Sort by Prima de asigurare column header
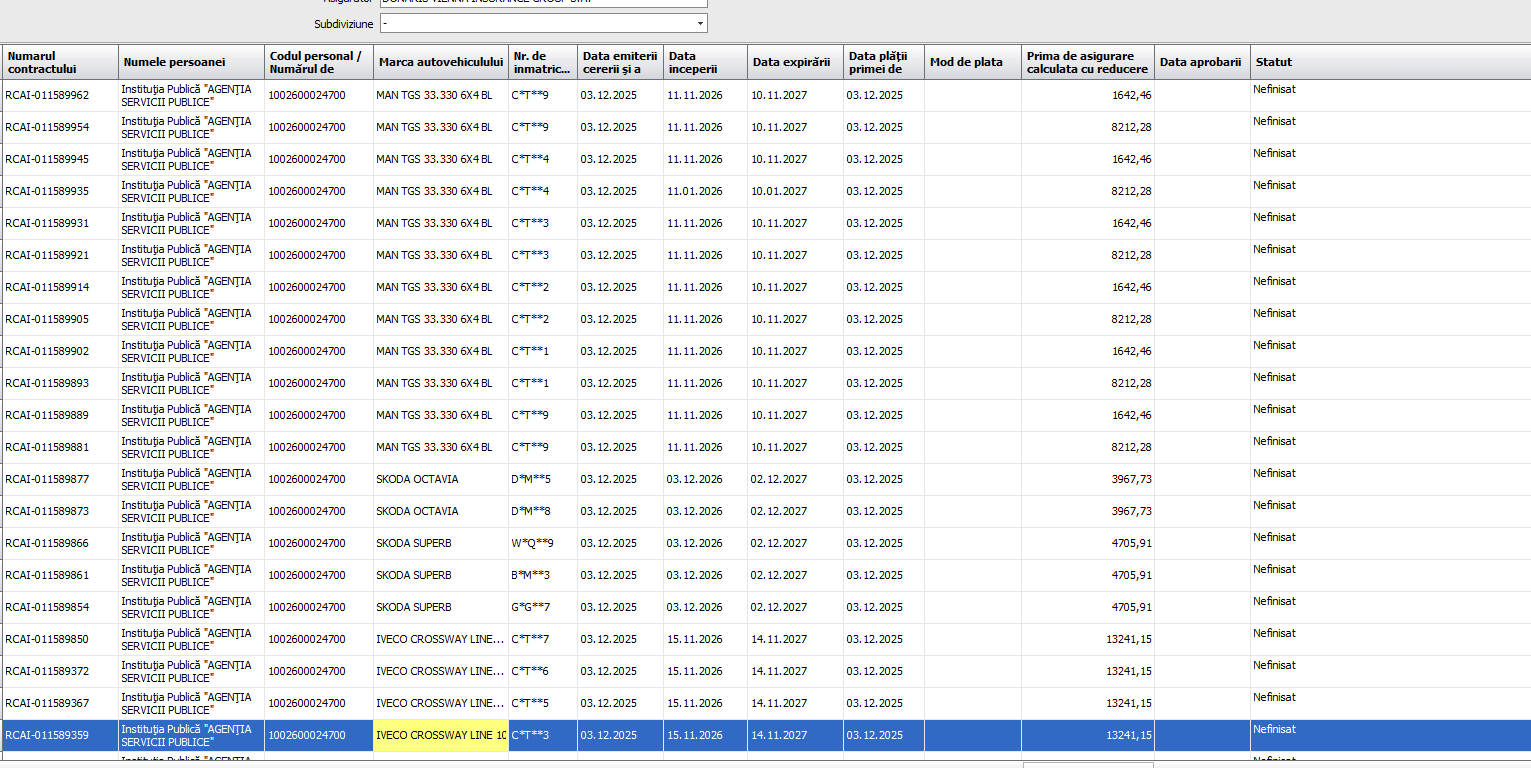The image size is (1531, 768). pos(1086,62)
